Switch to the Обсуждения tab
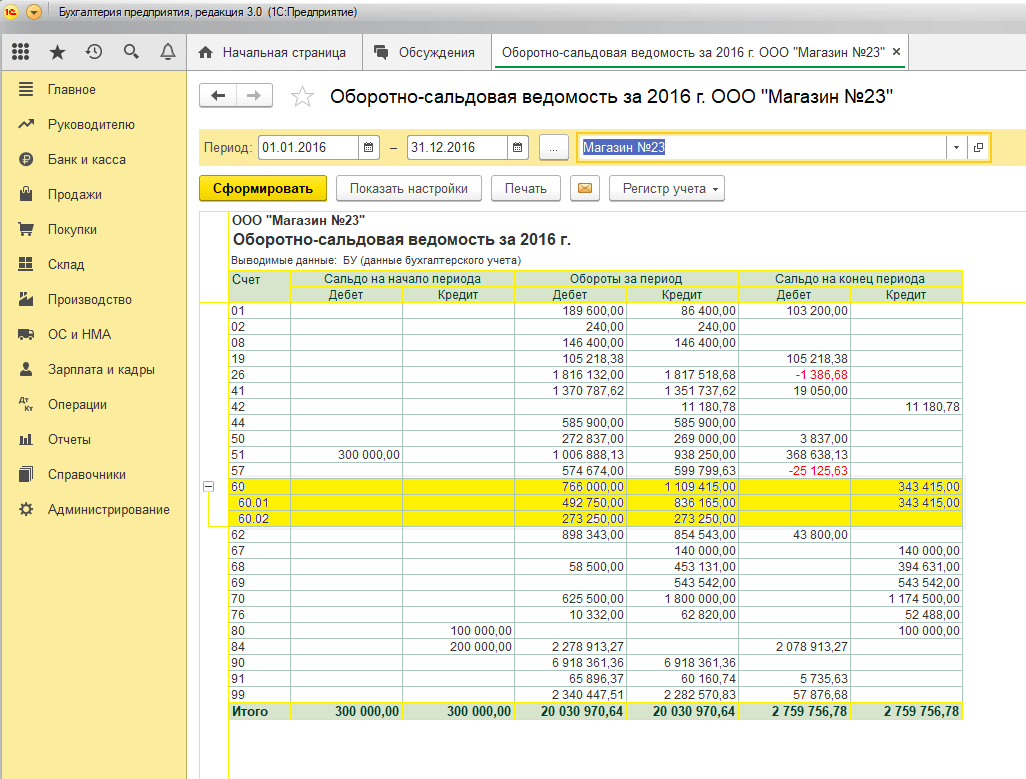This screenshot has height=779, width=1026. point(425,52)
